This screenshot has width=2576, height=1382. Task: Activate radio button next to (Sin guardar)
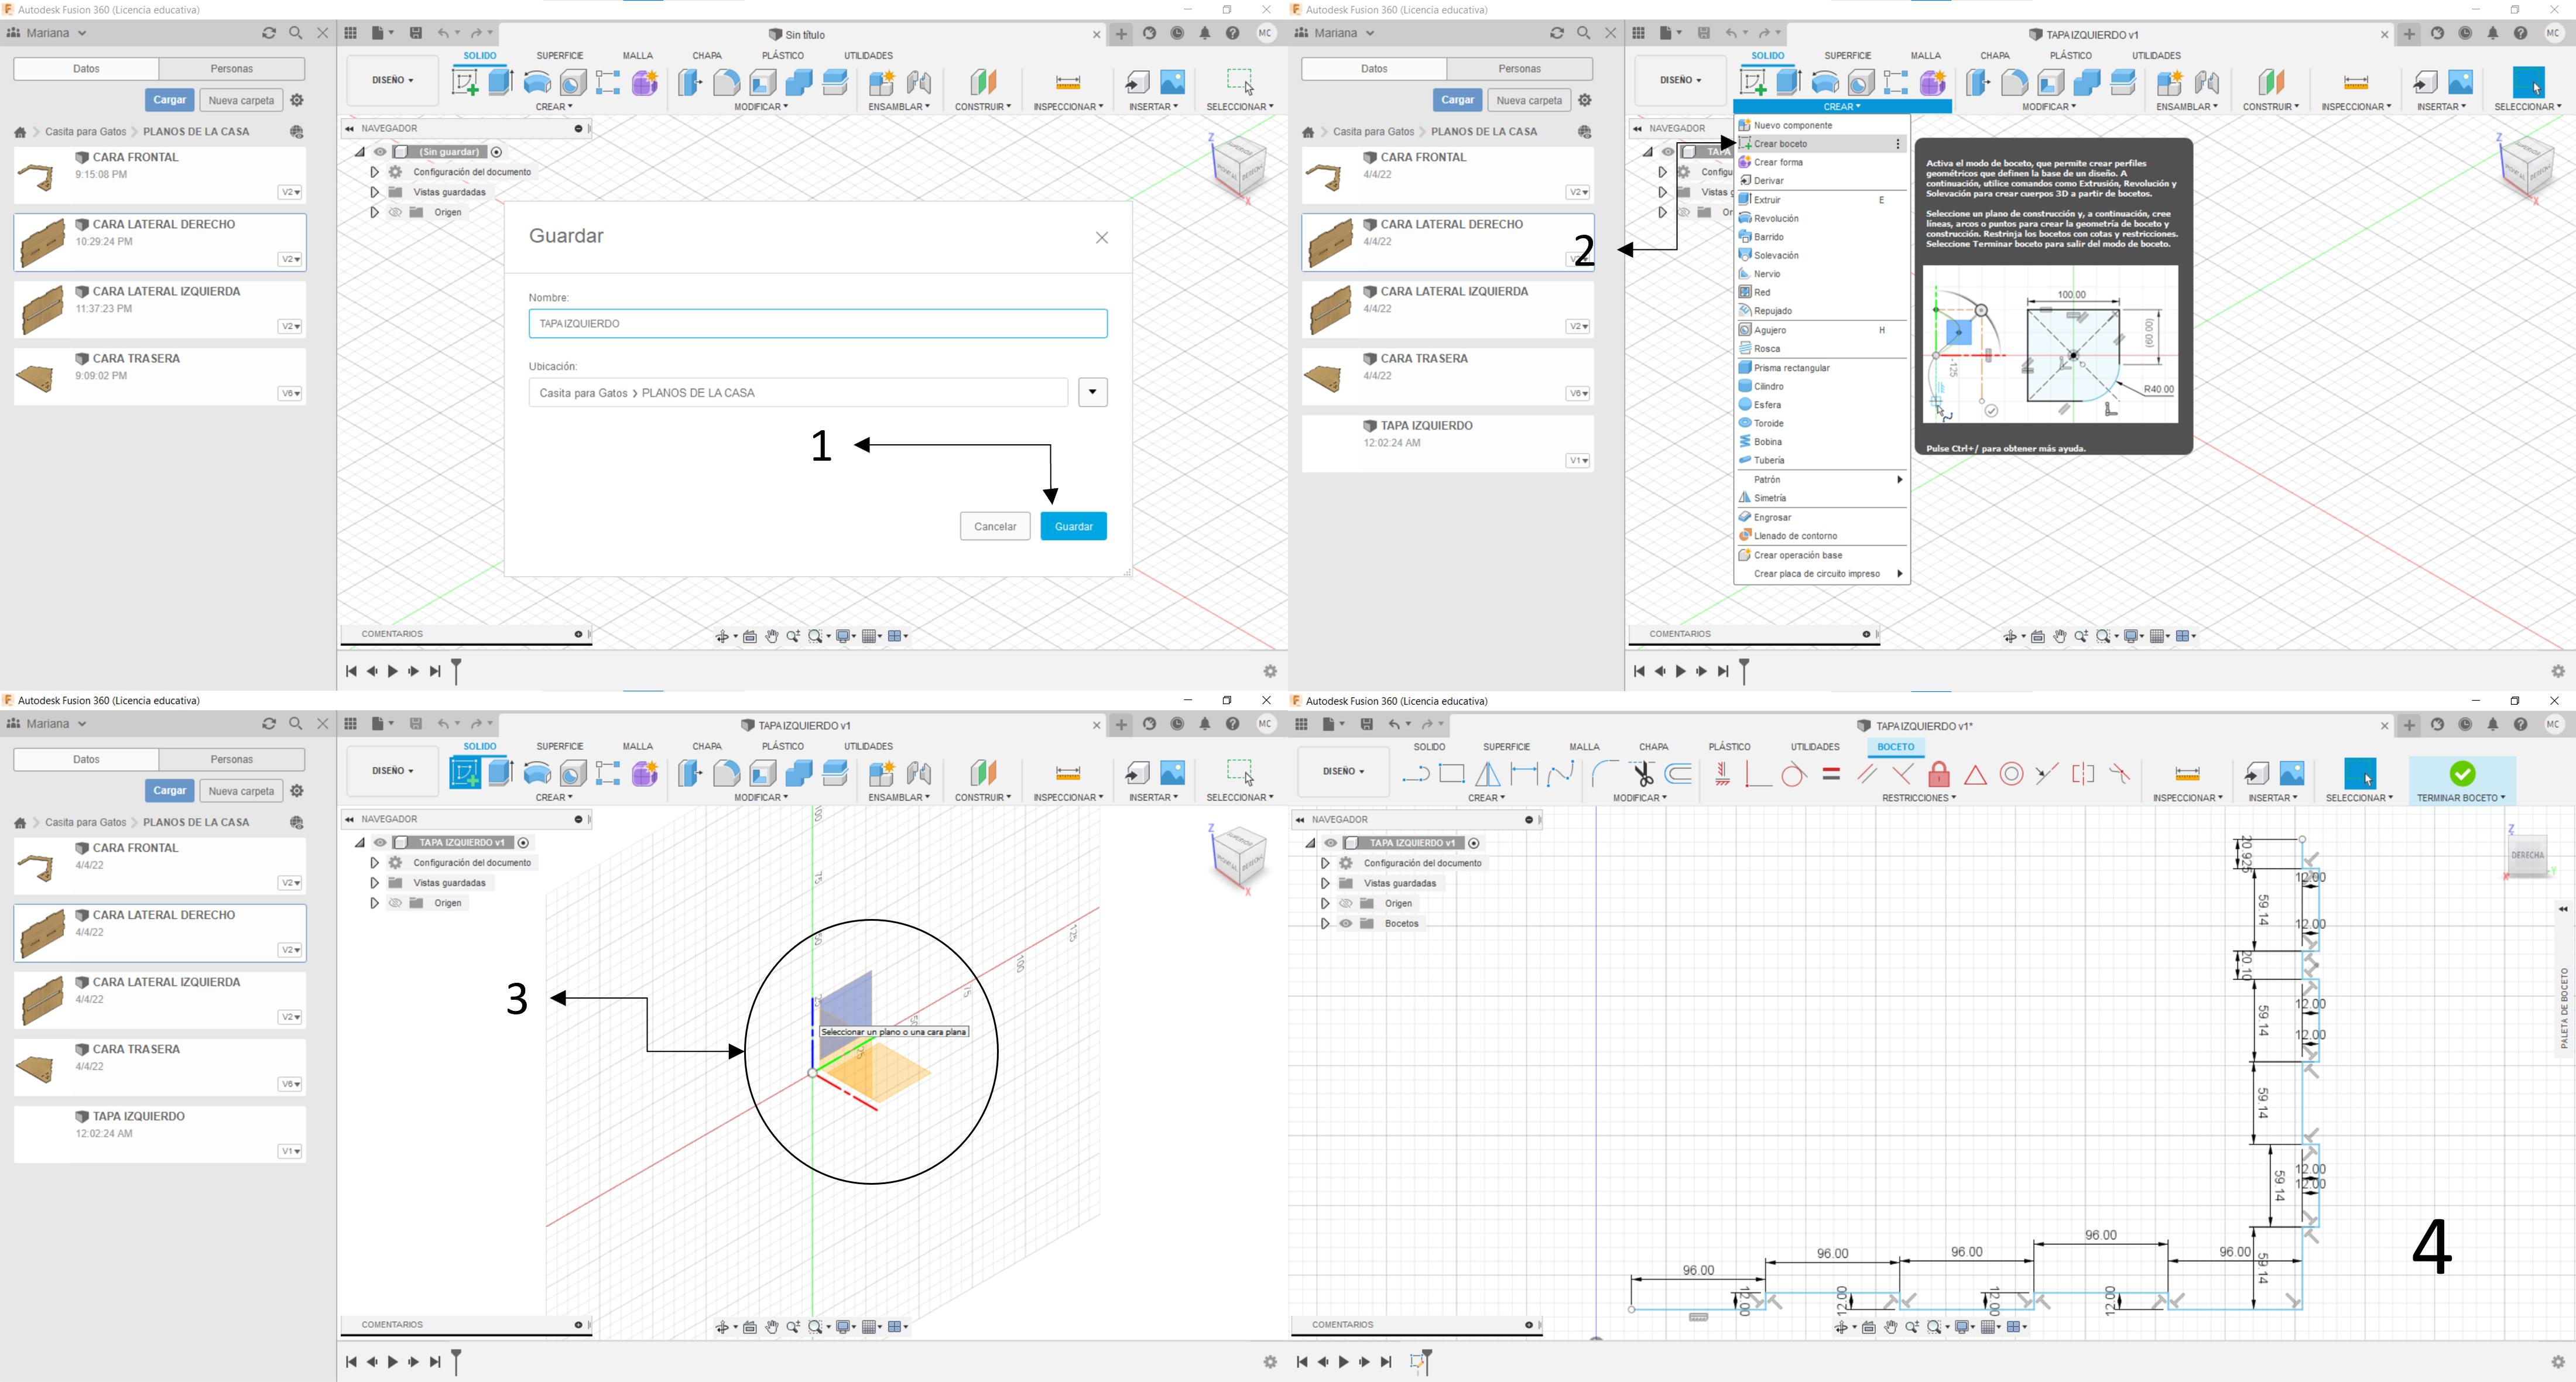tap(497, 152)
